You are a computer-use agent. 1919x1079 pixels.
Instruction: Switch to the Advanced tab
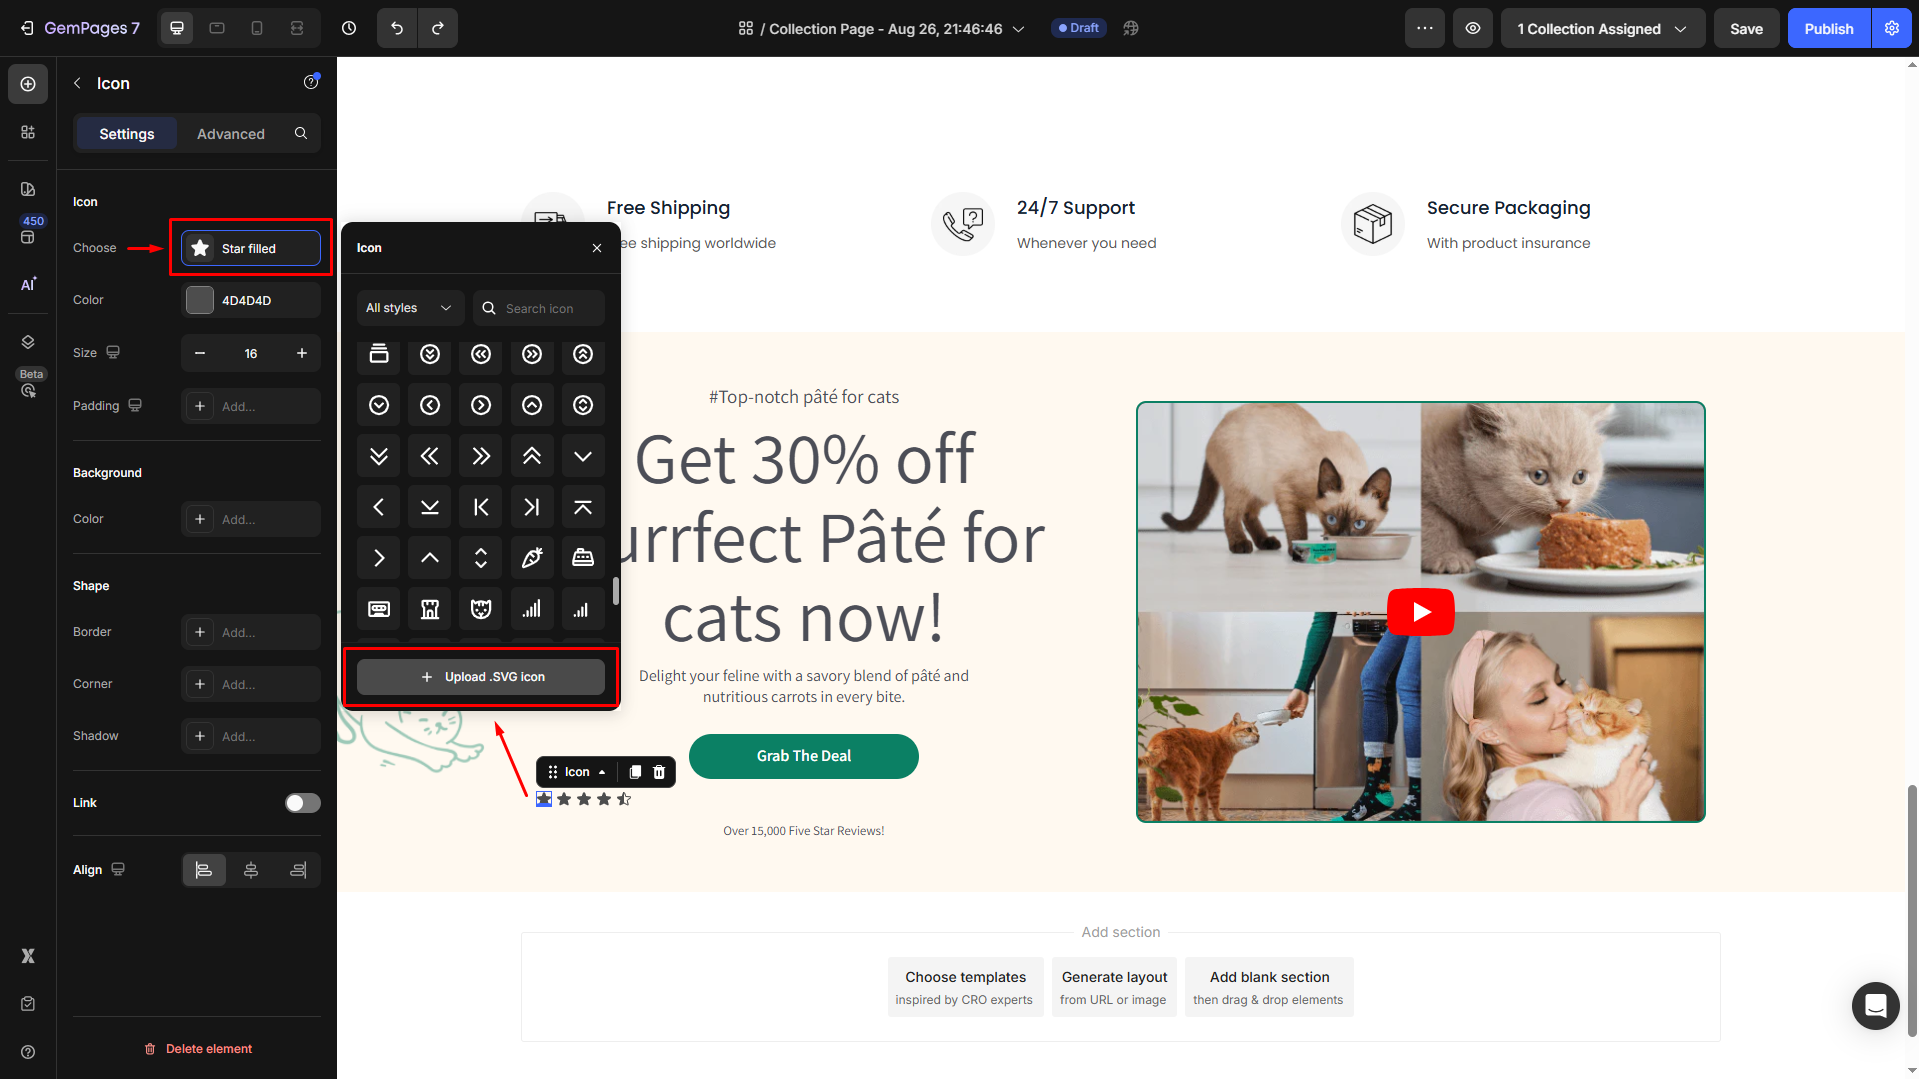231,134
